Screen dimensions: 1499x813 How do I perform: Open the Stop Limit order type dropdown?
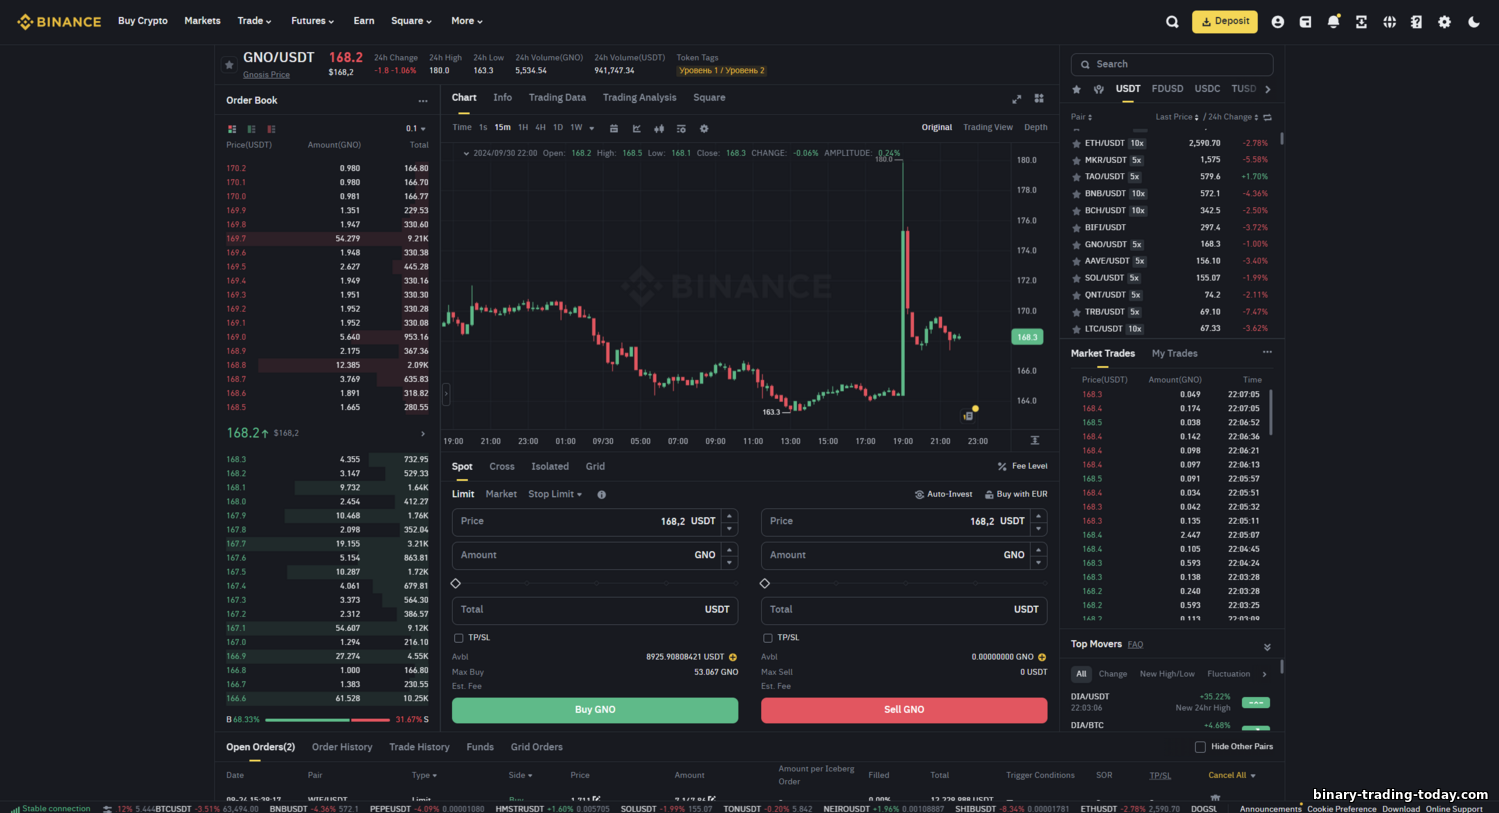[x=555, y=494]
